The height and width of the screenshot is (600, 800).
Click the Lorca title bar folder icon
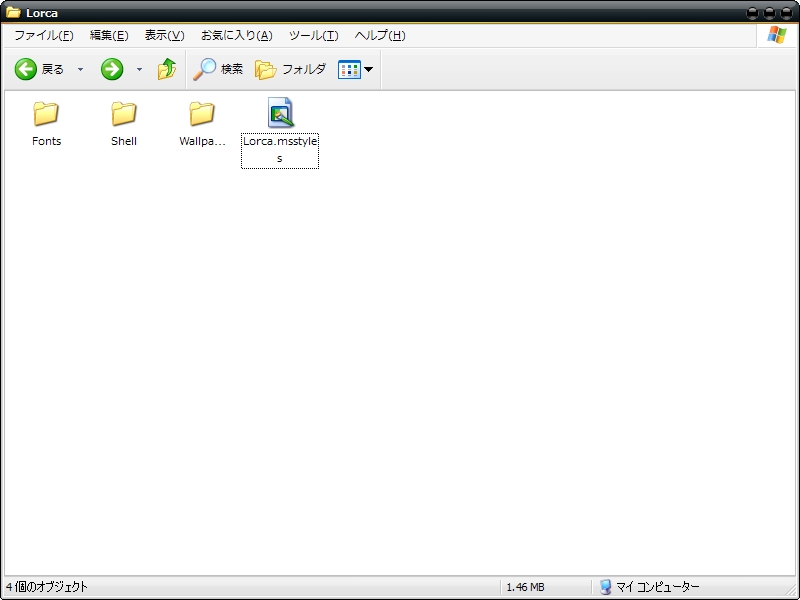[13, 12]
